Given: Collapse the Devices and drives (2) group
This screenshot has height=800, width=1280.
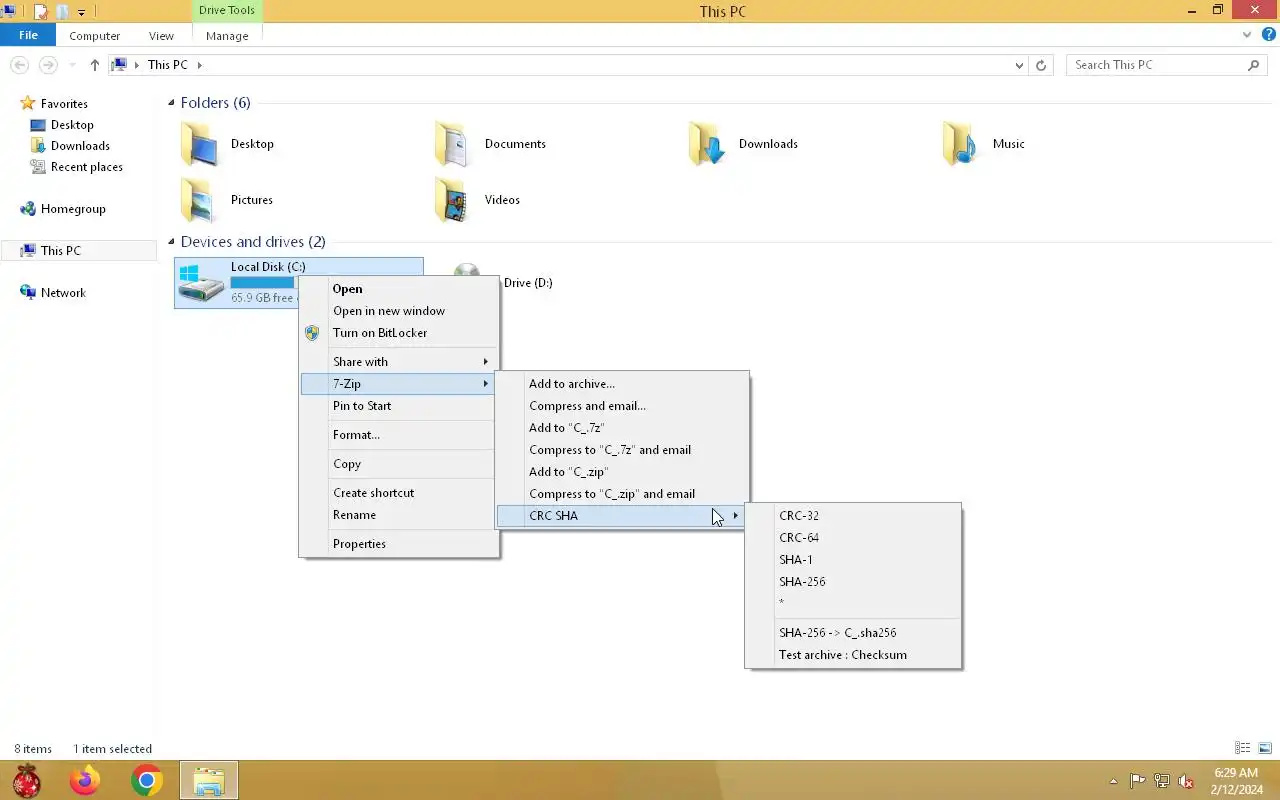Looking at the screenshot, I should click(x=171, y=242).
